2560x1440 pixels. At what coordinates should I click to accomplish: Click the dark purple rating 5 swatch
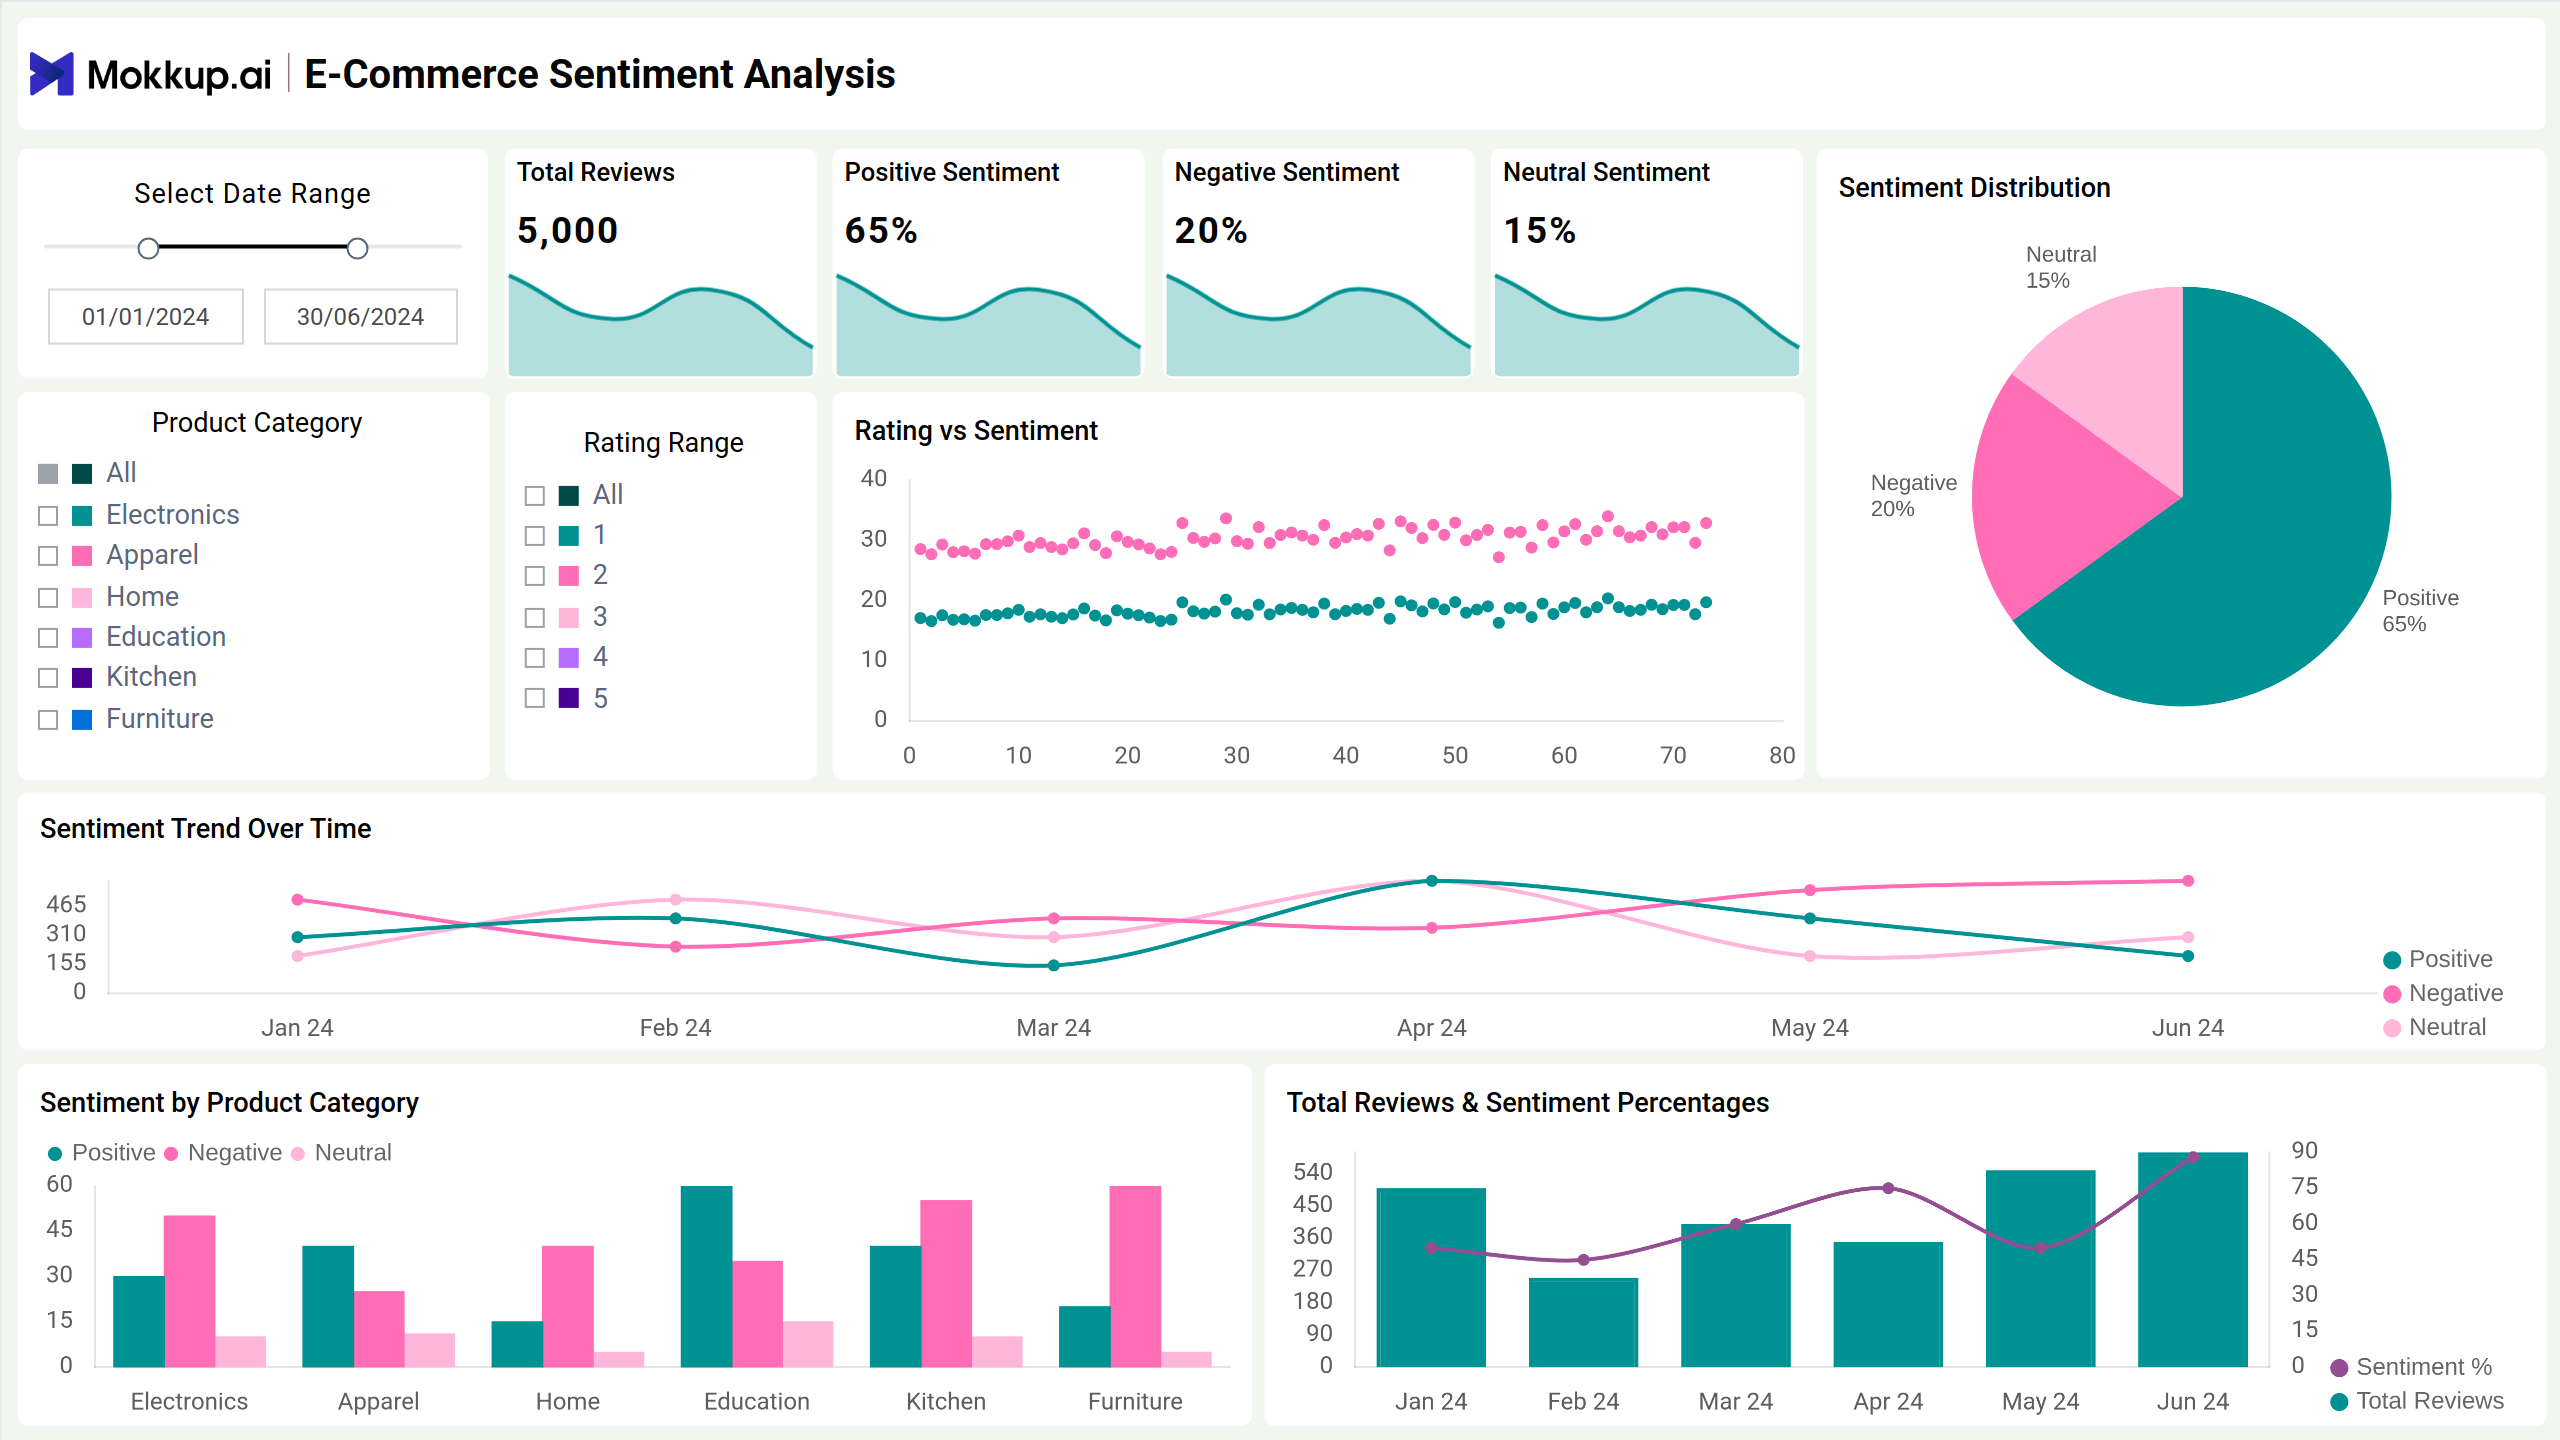[x=569, y=697]
